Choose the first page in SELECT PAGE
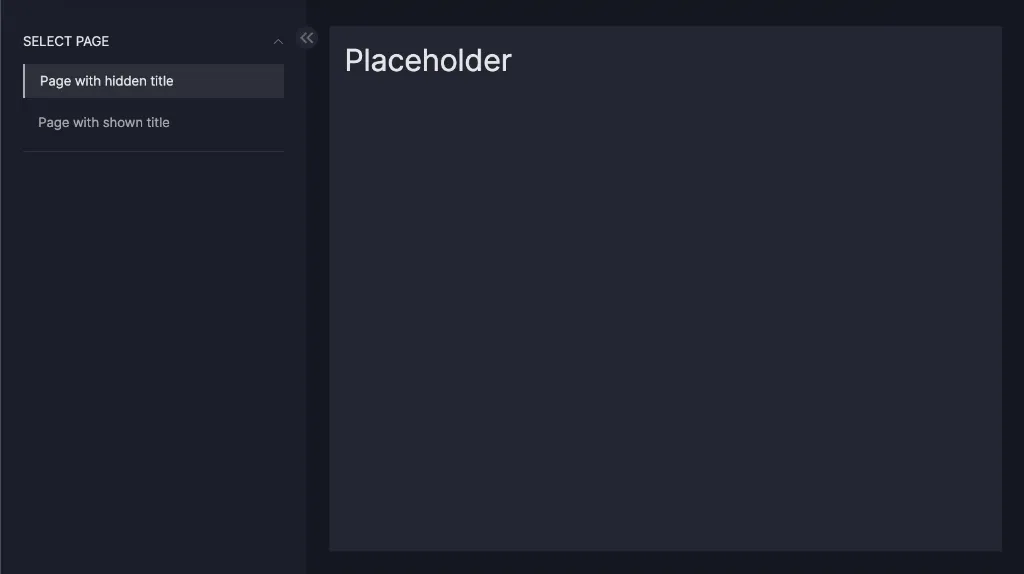 coord(107,81)
